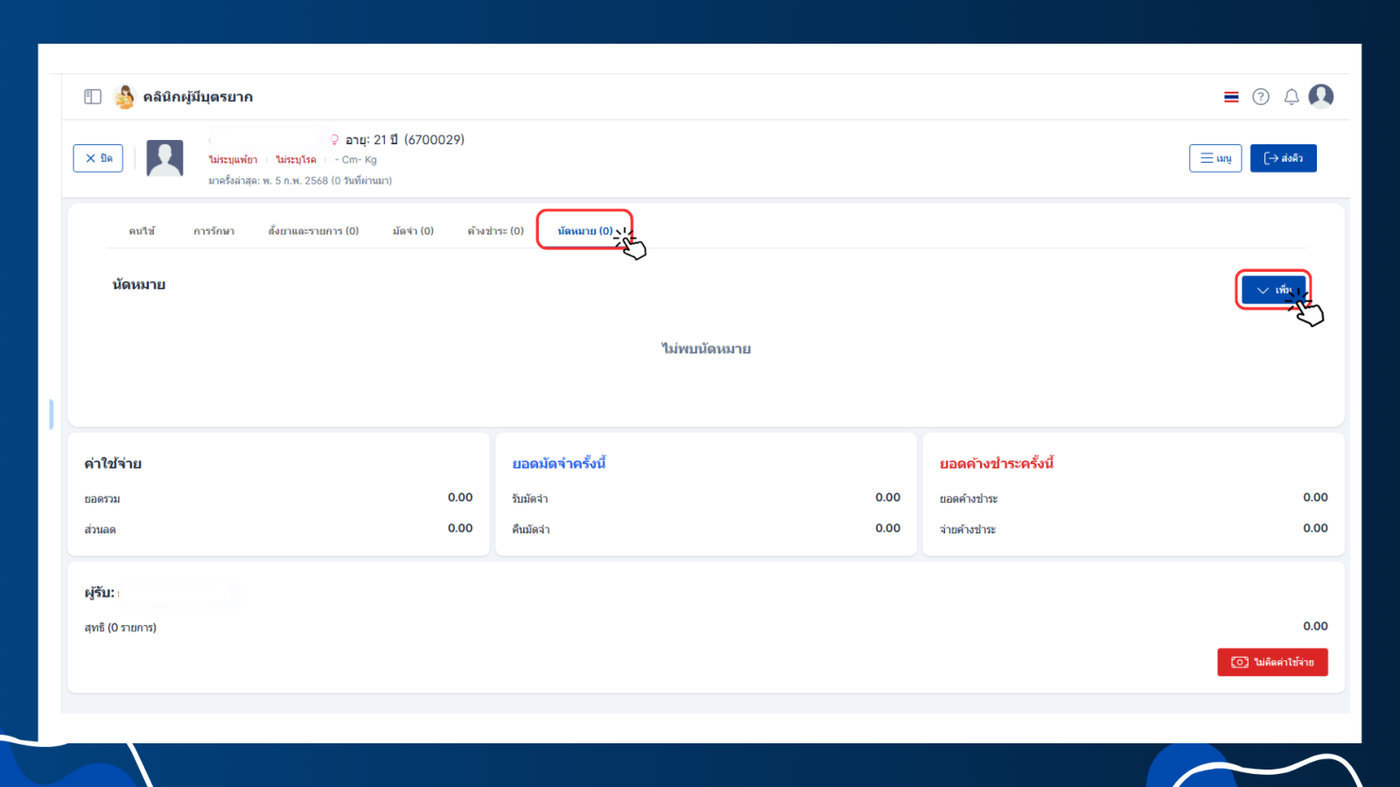This screenshot has width=1400, height=787.
Task: Select the มัดจำ (0) tab
Action: click(413, 231)
